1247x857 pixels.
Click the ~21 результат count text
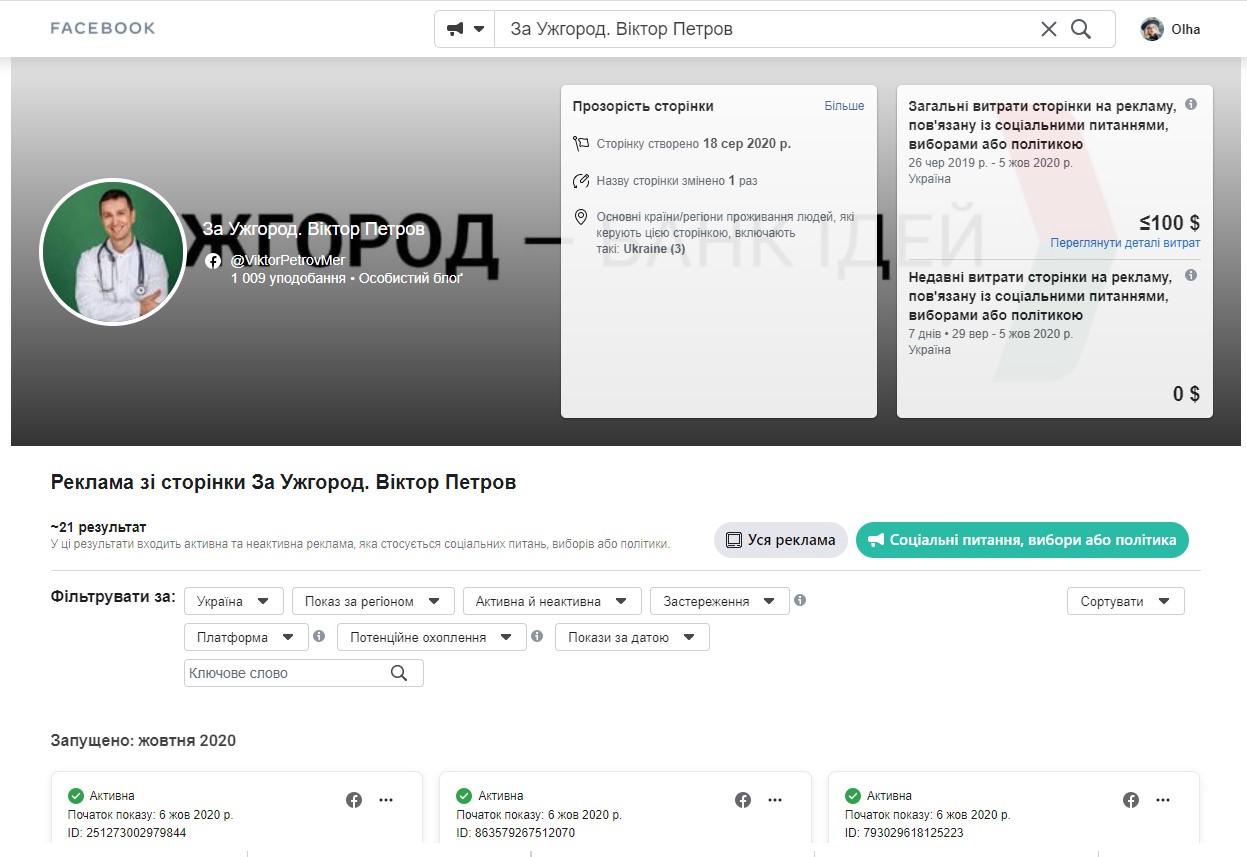pyautogui.click(x=98, y=527)
